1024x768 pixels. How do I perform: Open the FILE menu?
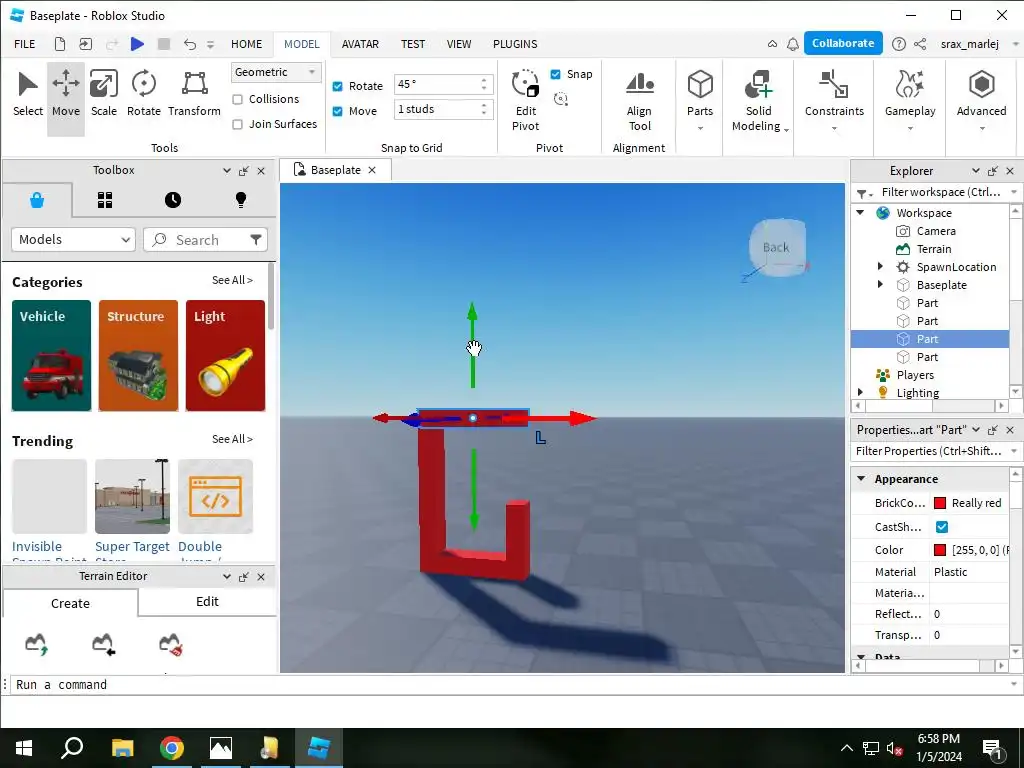25,44
